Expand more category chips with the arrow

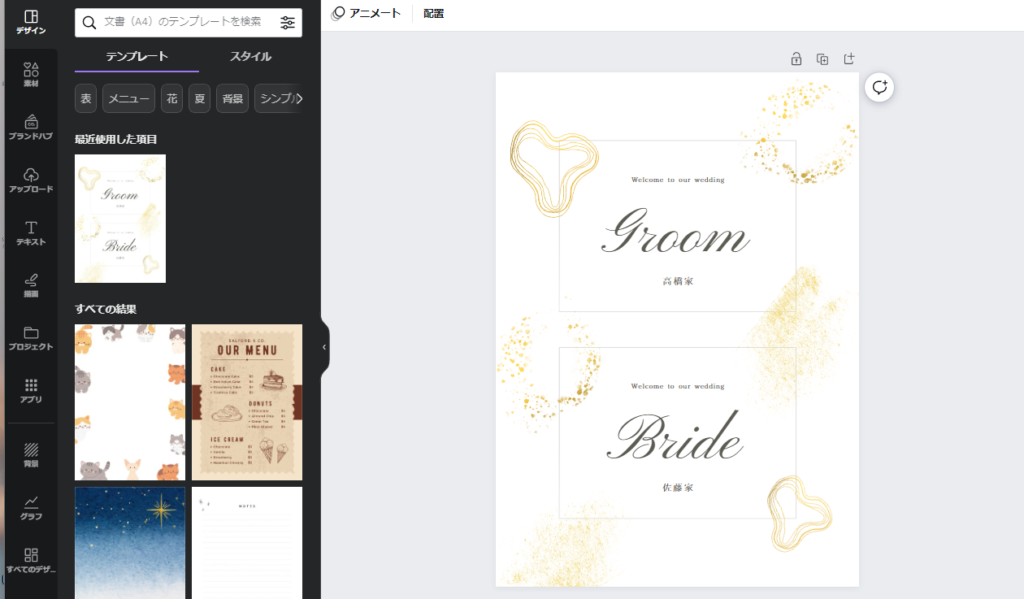pos(299,98)
